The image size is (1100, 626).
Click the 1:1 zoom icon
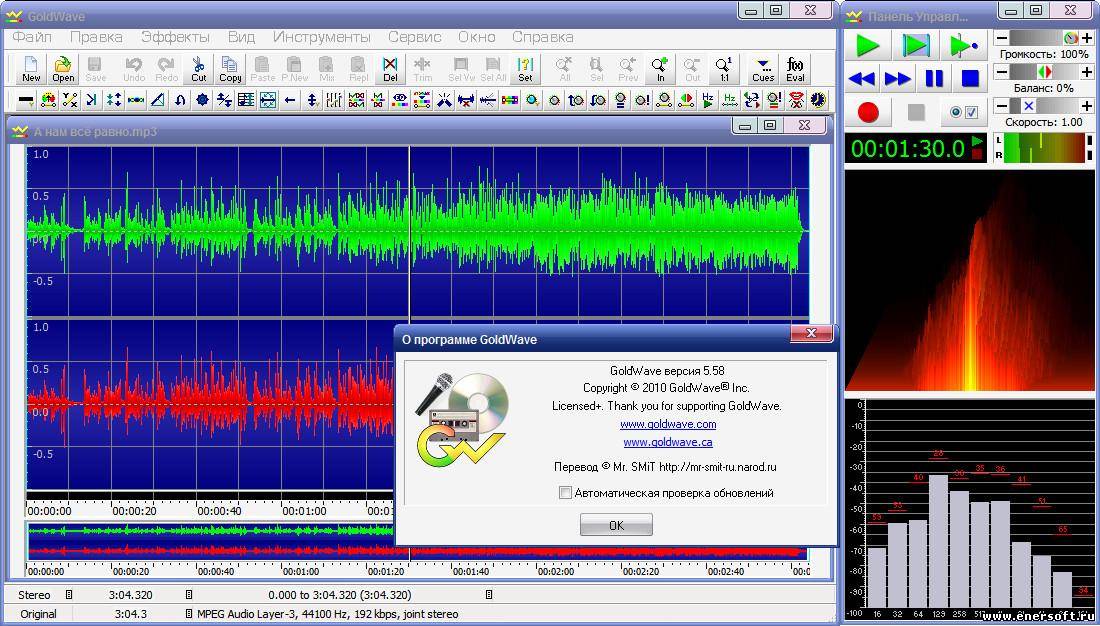[725, 69]
